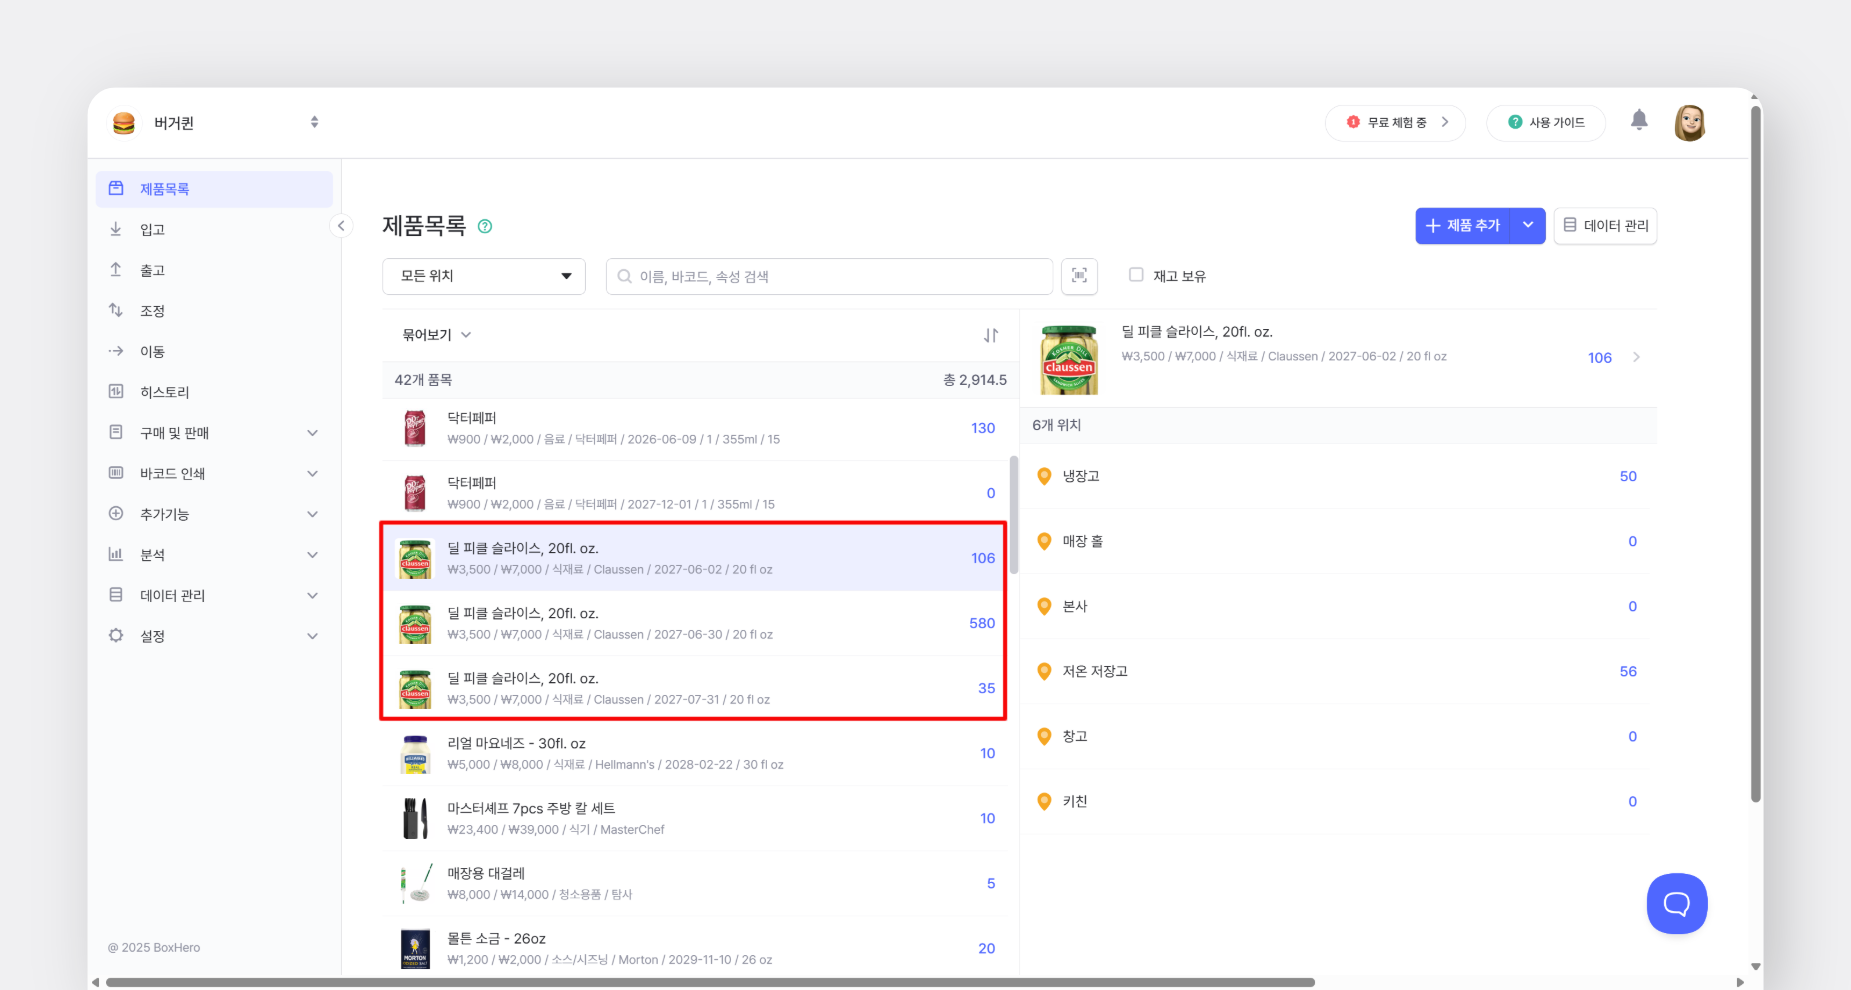Click the 데이터 관리 button
1851x990 pixels.
point(1605,226)
